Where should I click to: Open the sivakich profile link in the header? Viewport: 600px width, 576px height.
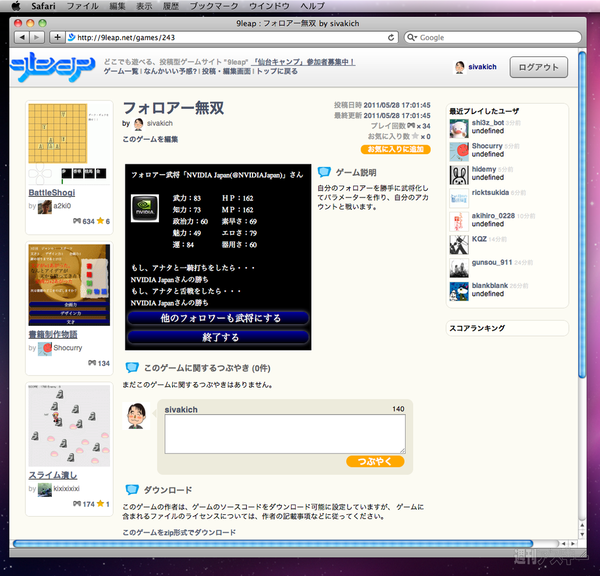click(x=482, y=67)
